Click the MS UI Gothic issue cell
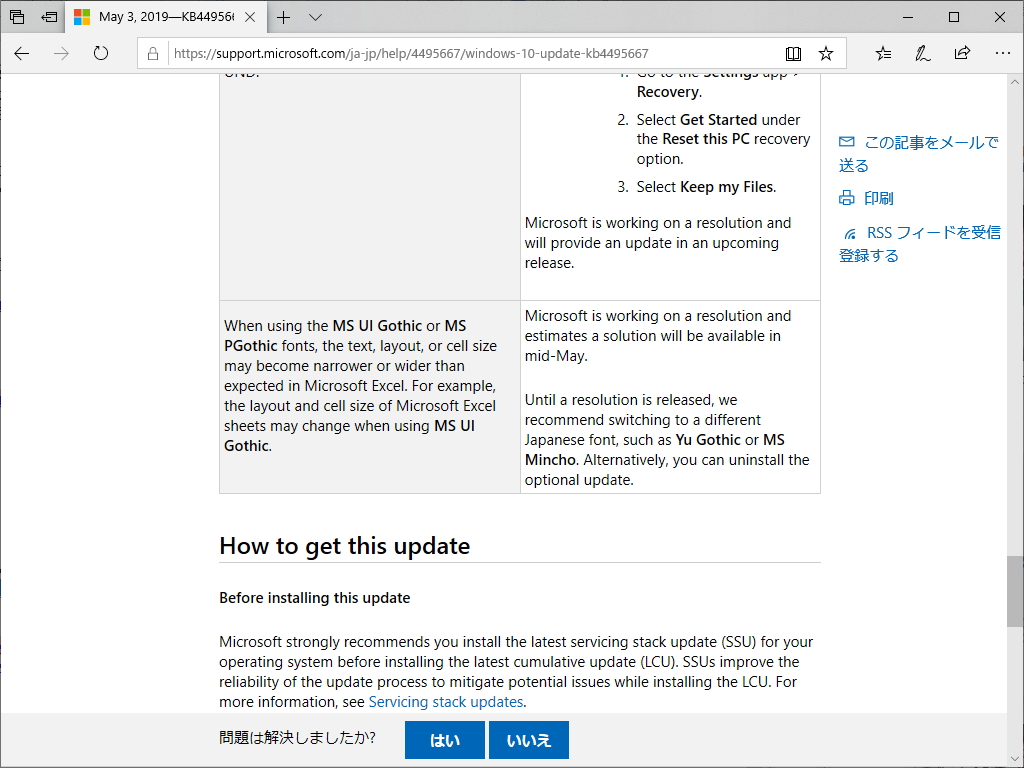Viewport: 1024px width, 768px height. pyautogui.click(x=370, y=397)
